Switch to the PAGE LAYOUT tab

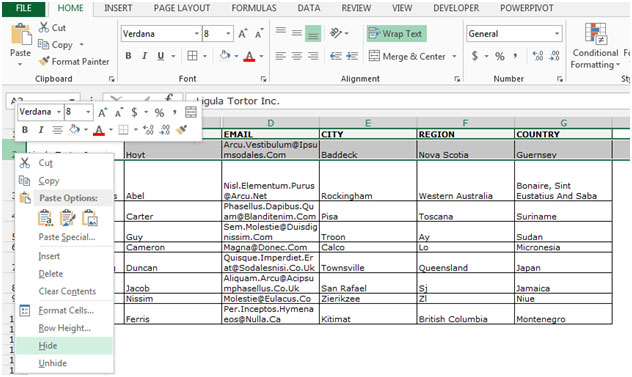tap(182, 8)
